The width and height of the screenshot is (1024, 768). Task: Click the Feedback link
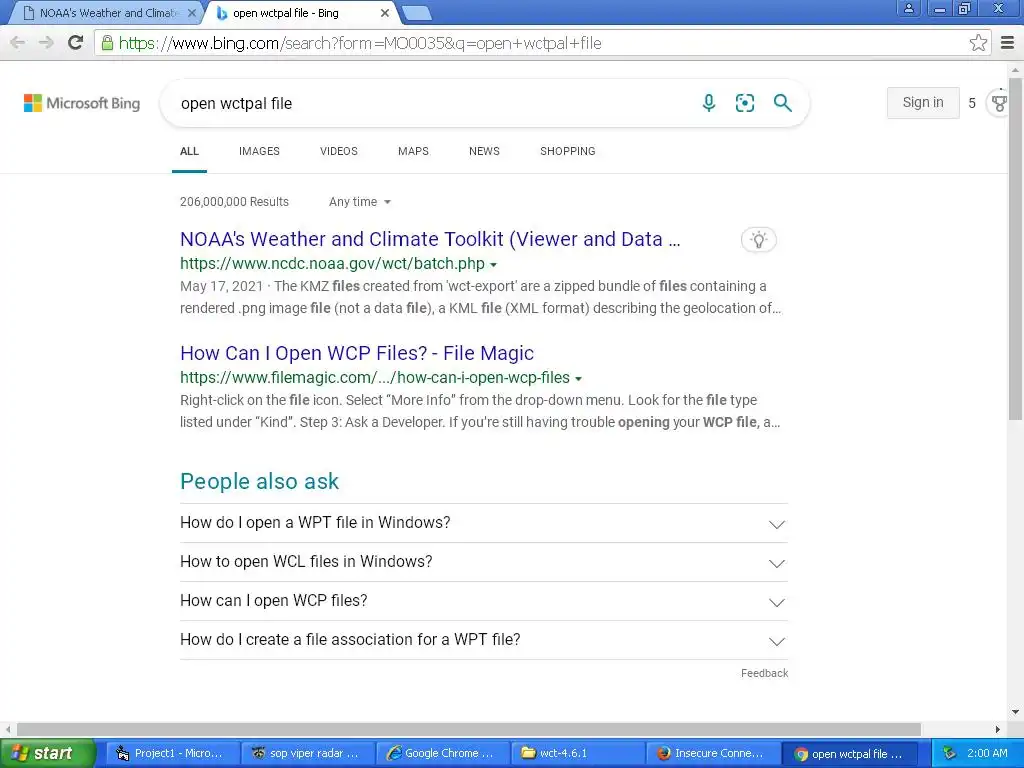764,673
